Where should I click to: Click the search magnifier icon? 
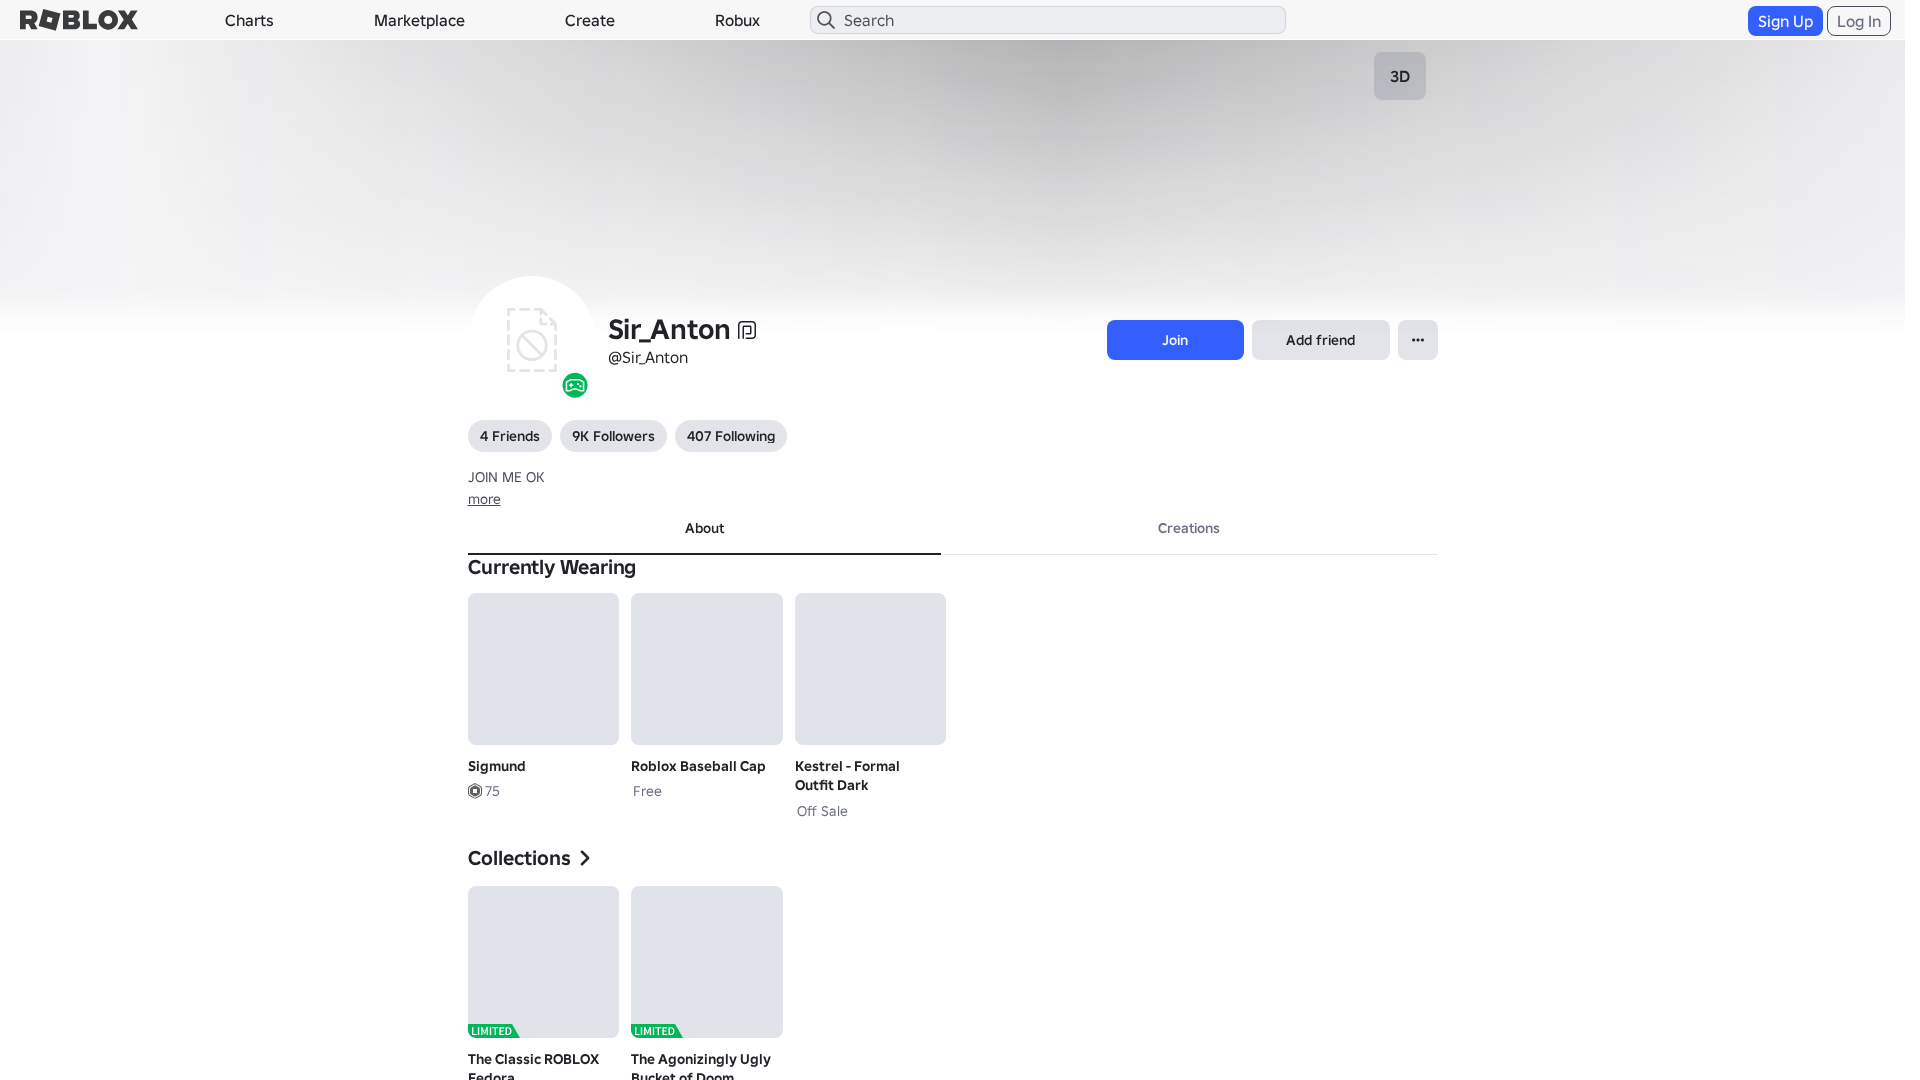(826, 20)
